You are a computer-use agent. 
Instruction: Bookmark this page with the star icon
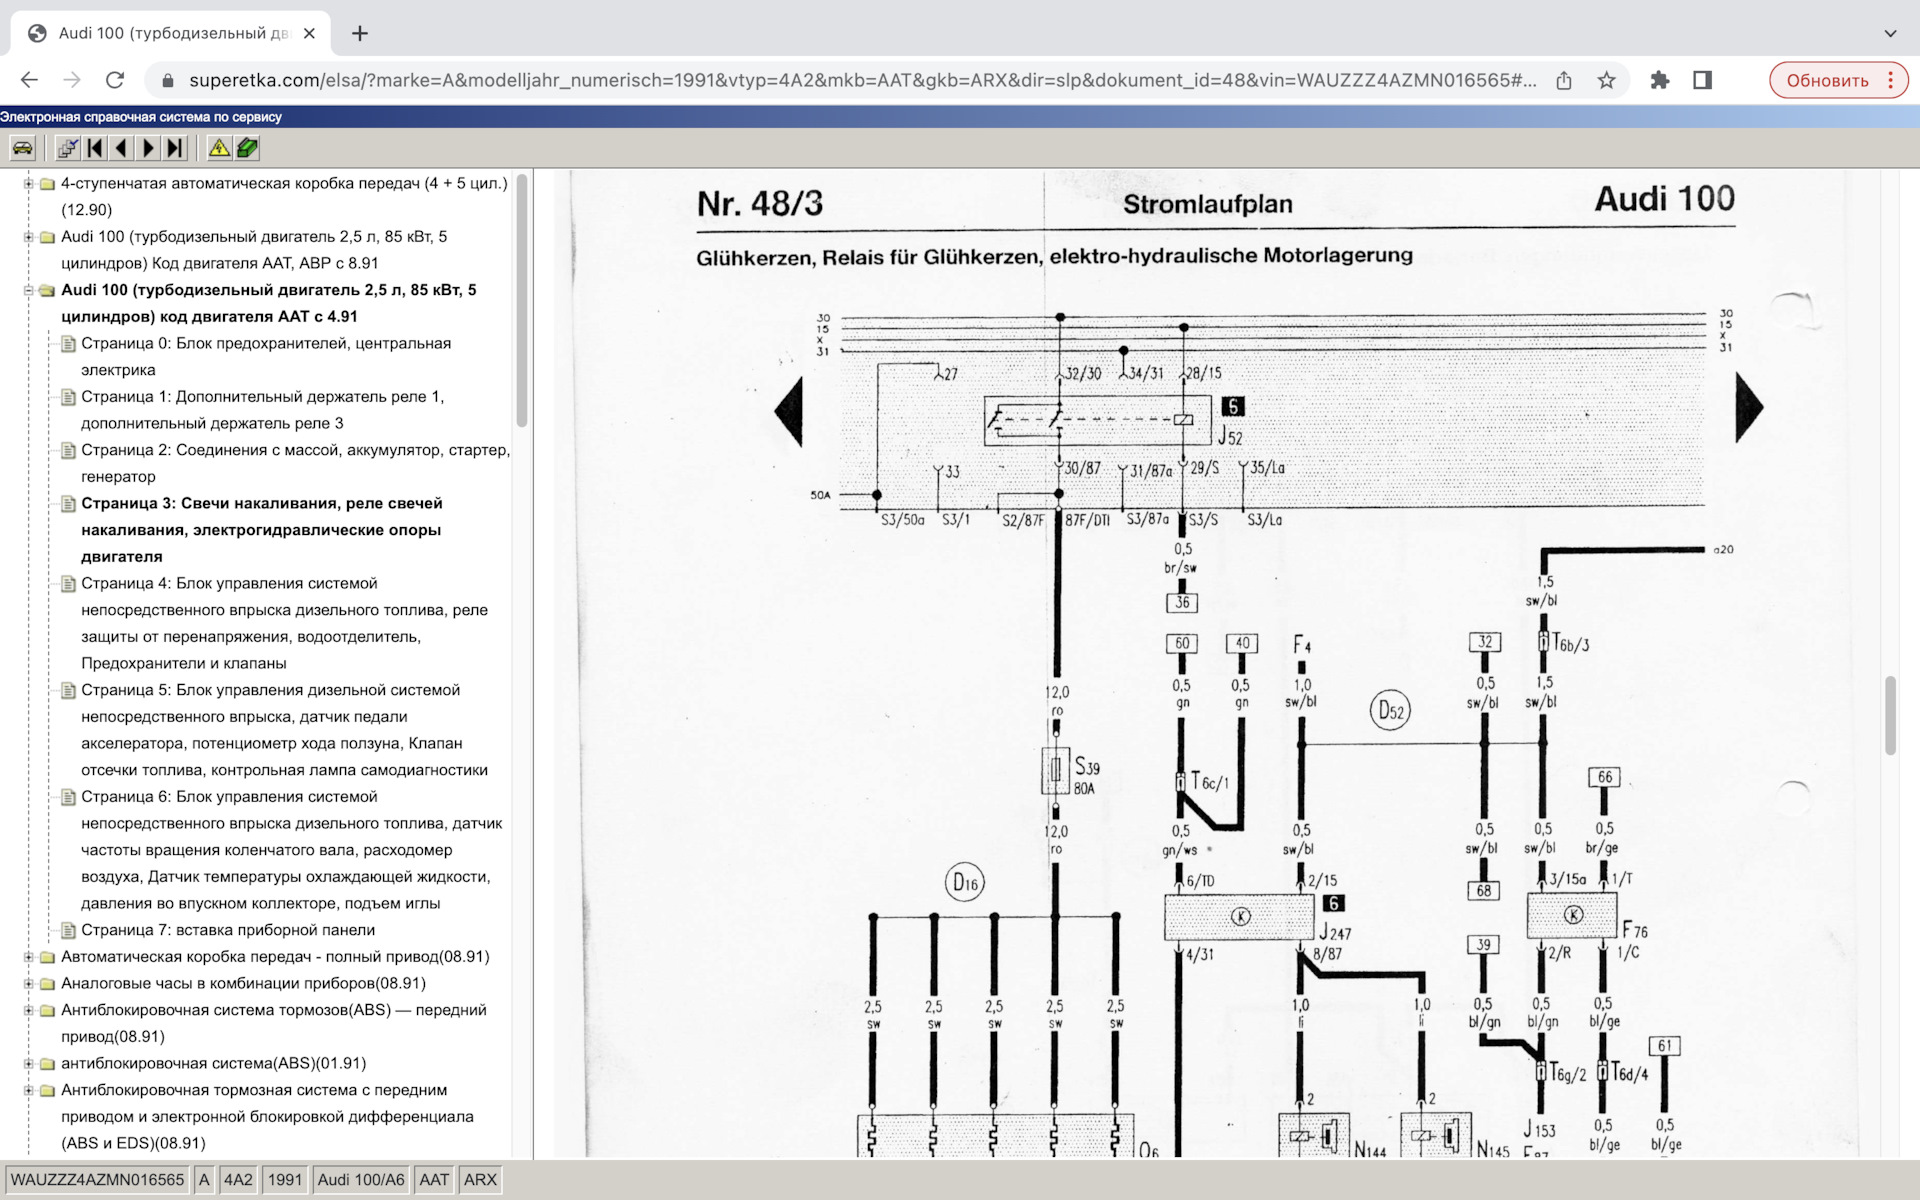[x=1606, y=80]
